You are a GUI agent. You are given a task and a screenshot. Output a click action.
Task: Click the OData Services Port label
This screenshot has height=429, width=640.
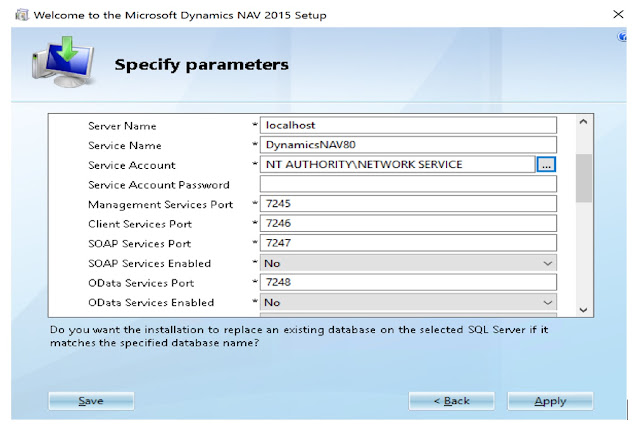coord(141,283)
